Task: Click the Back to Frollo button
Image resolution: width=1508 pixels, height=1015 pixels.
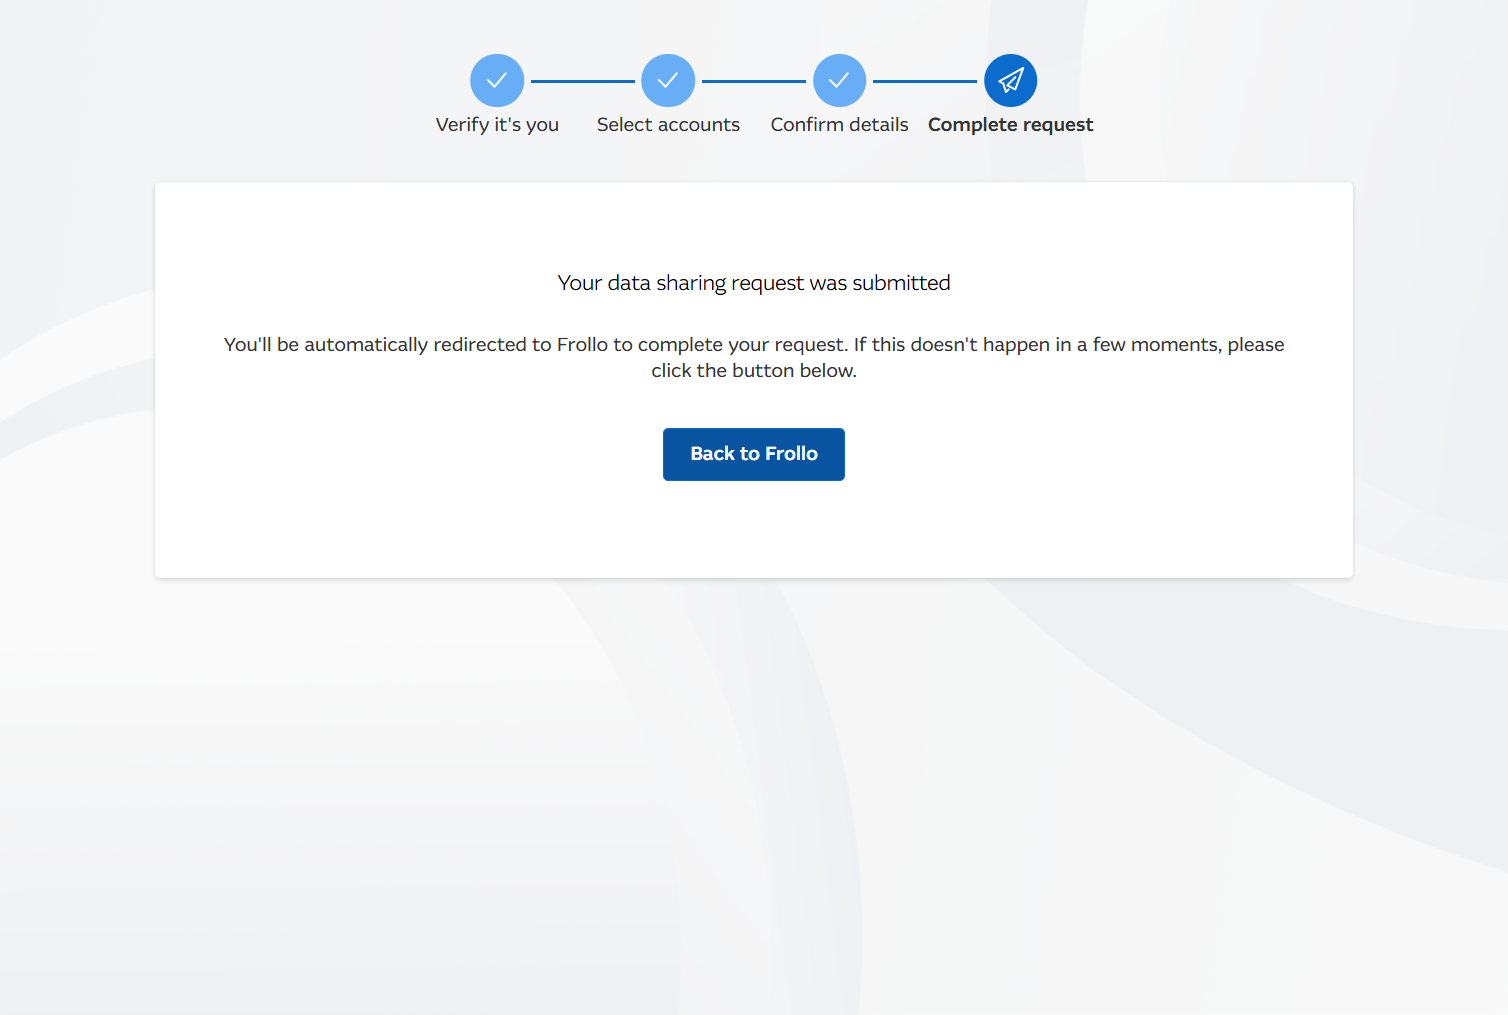Action: click(754, 454)
